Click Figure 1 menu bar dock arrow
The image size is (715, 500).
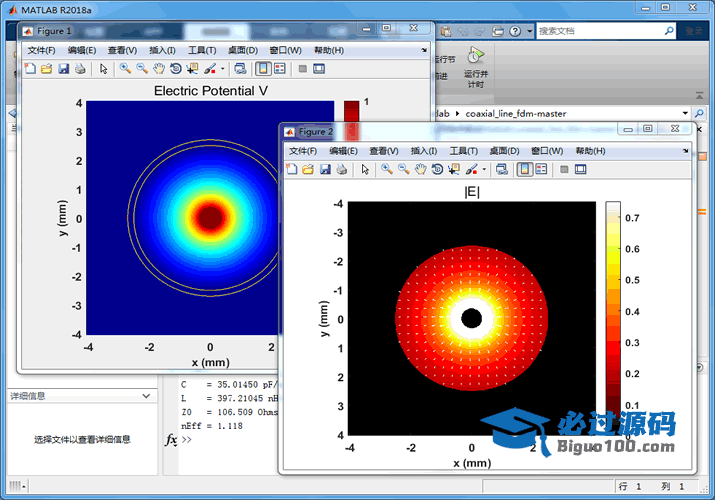[424, 50]
